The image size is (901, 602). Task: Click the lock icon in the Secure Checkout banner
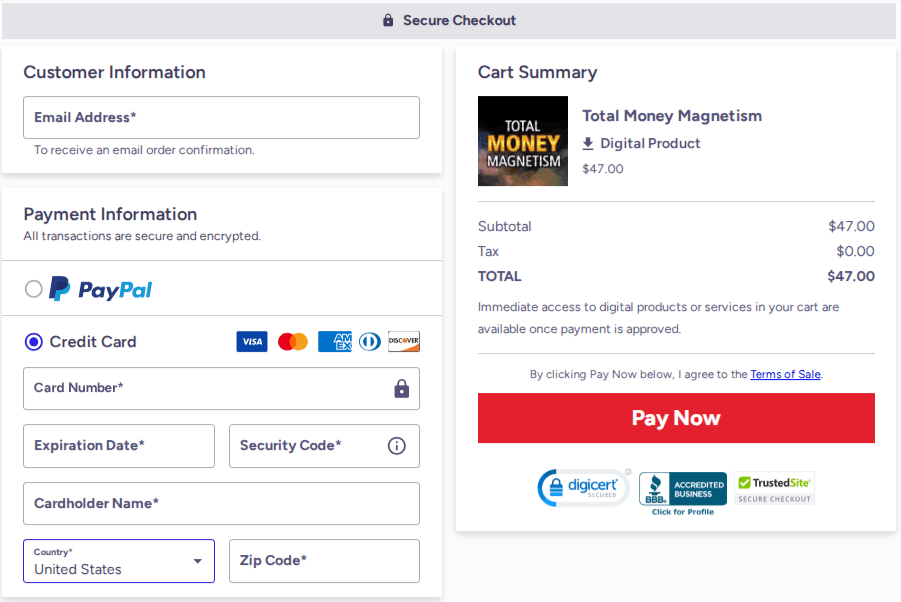click(x=389, y=20)
